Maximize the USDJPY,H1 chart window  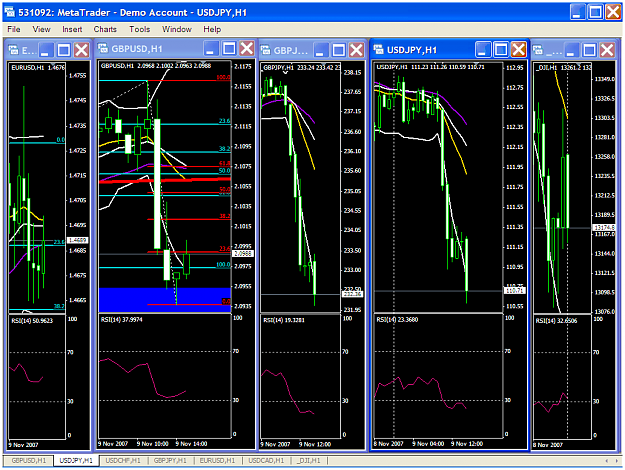pyautogui.click(x=501, y=49)
